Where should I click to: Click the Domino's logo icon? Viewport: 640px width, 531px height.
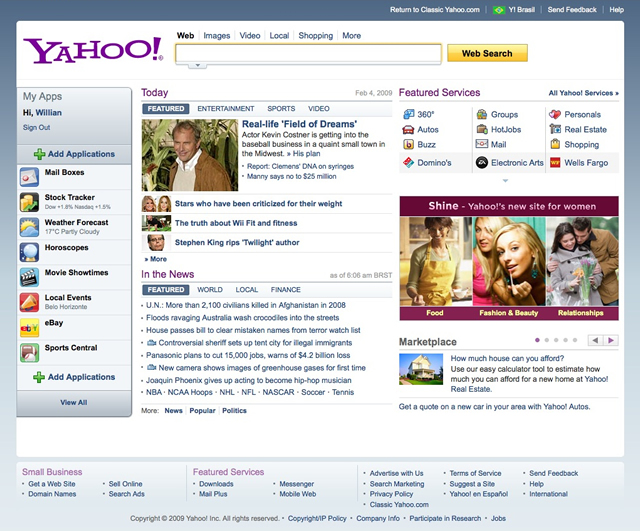(x=409, y=162)
